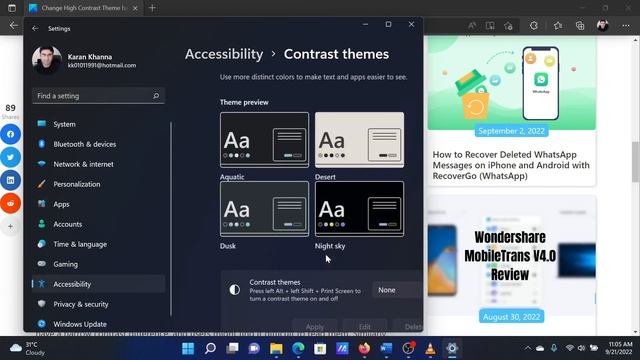Open taskbar Search
The height and width of the screenshot is (360, 640).
tap(210, 349)
